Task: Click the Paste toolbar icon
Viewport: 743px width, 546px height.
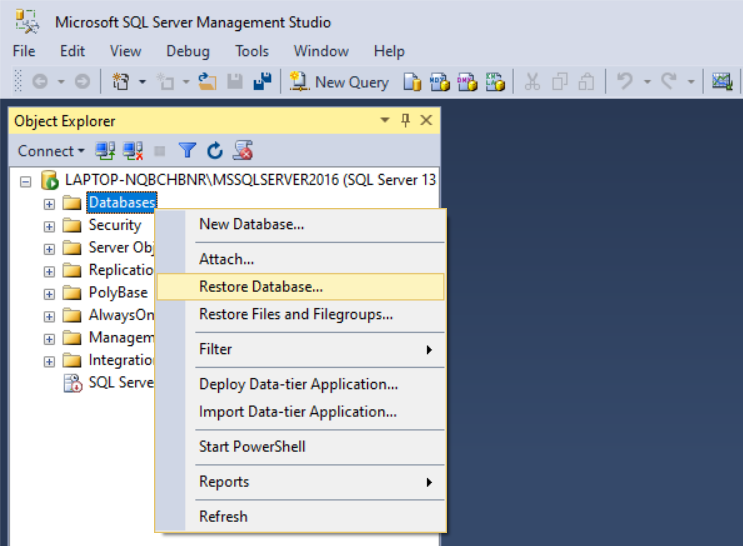Action: pos(587,82)
